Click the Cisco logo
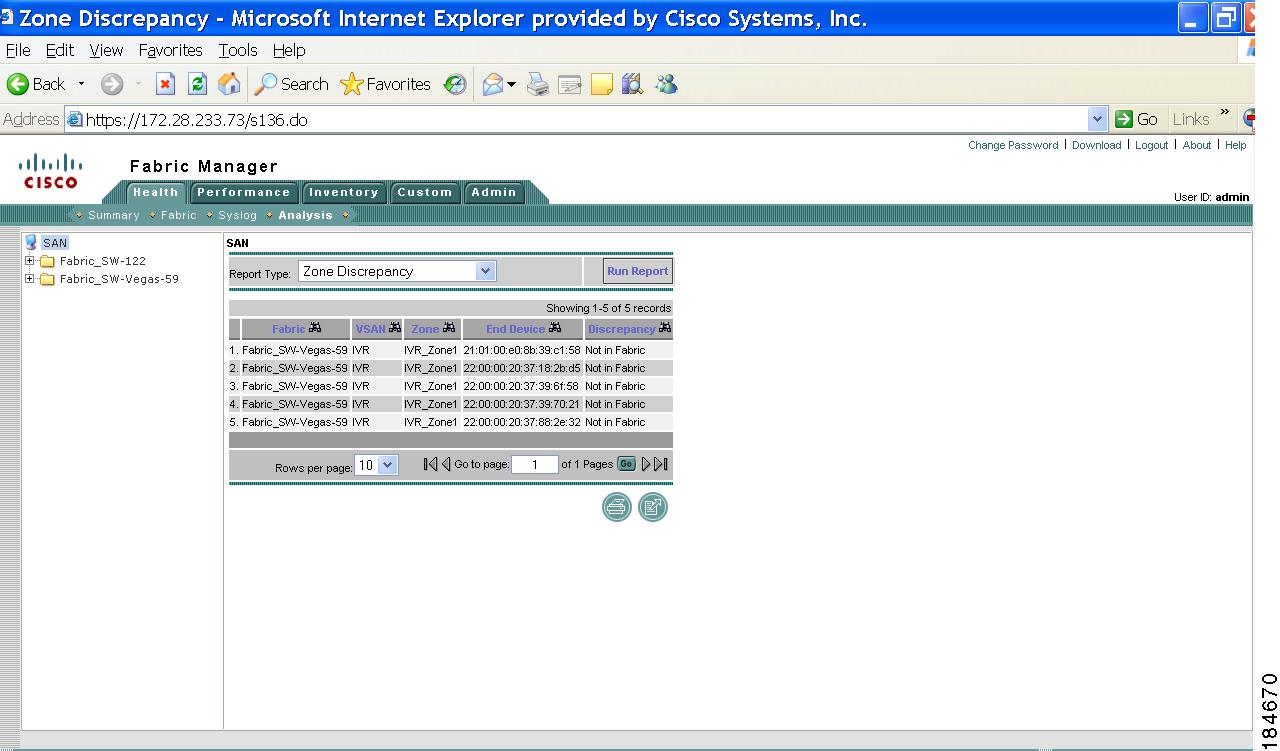1280x751 pixels. point(51,170)
